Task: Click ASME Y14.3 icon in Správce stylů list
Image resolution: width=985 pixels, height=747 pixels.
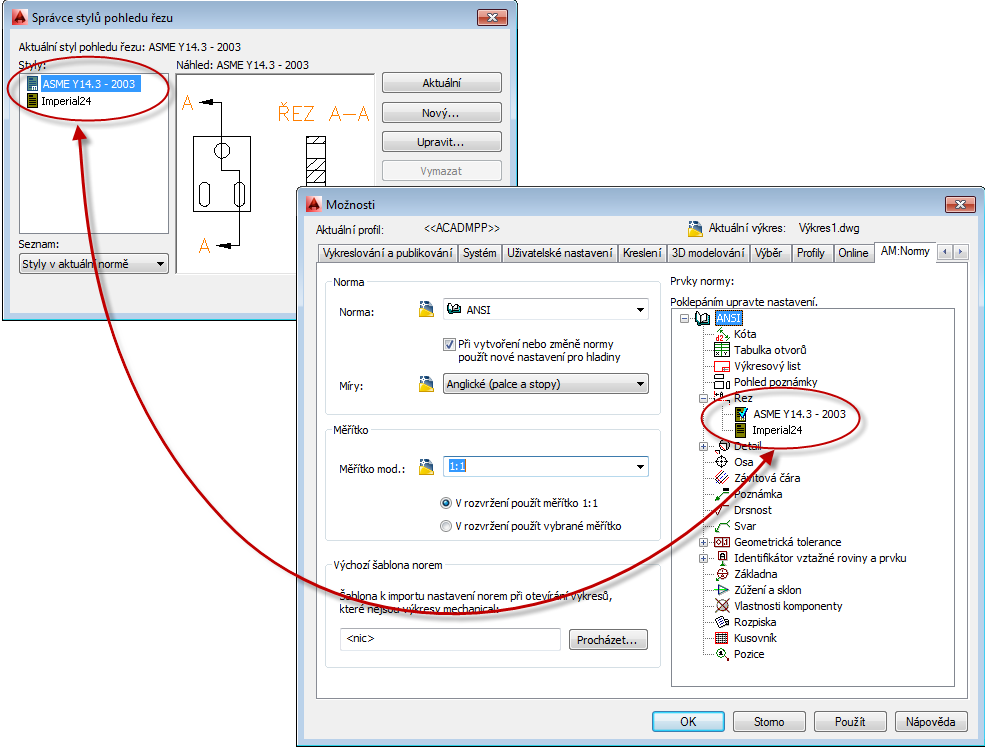Action: coord(33,84)
